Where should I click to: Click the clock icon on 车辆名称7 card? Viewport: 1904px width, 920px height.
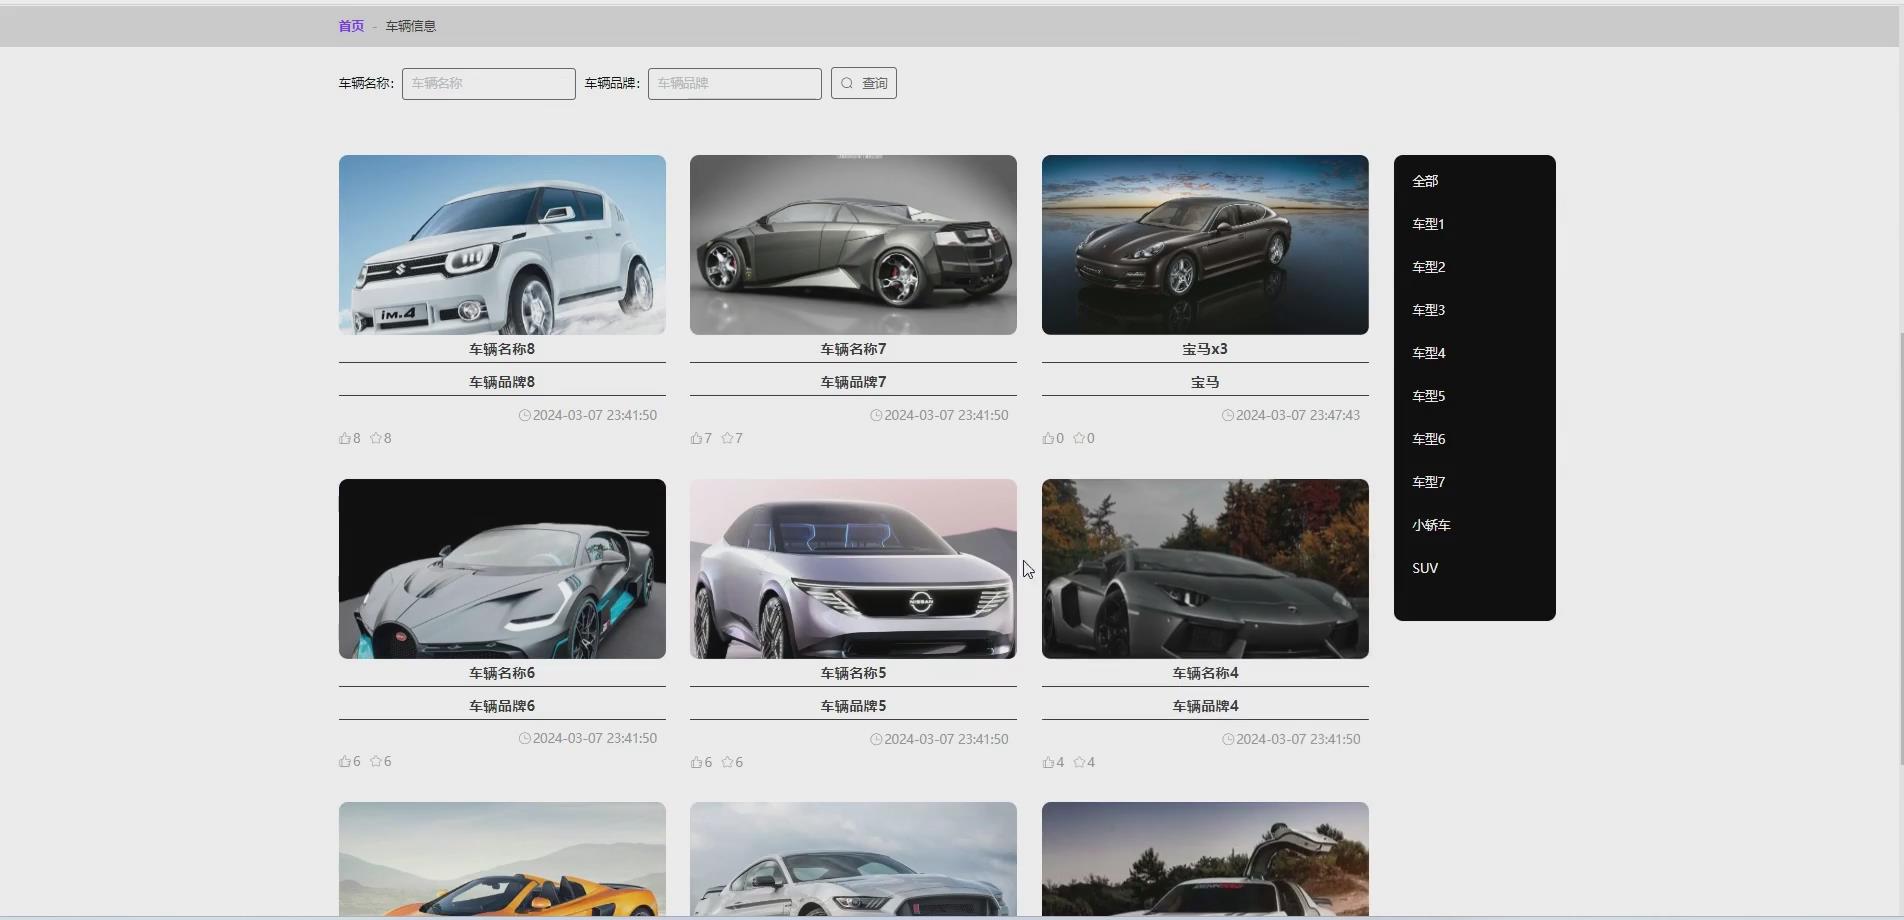[x=876, y=415]
